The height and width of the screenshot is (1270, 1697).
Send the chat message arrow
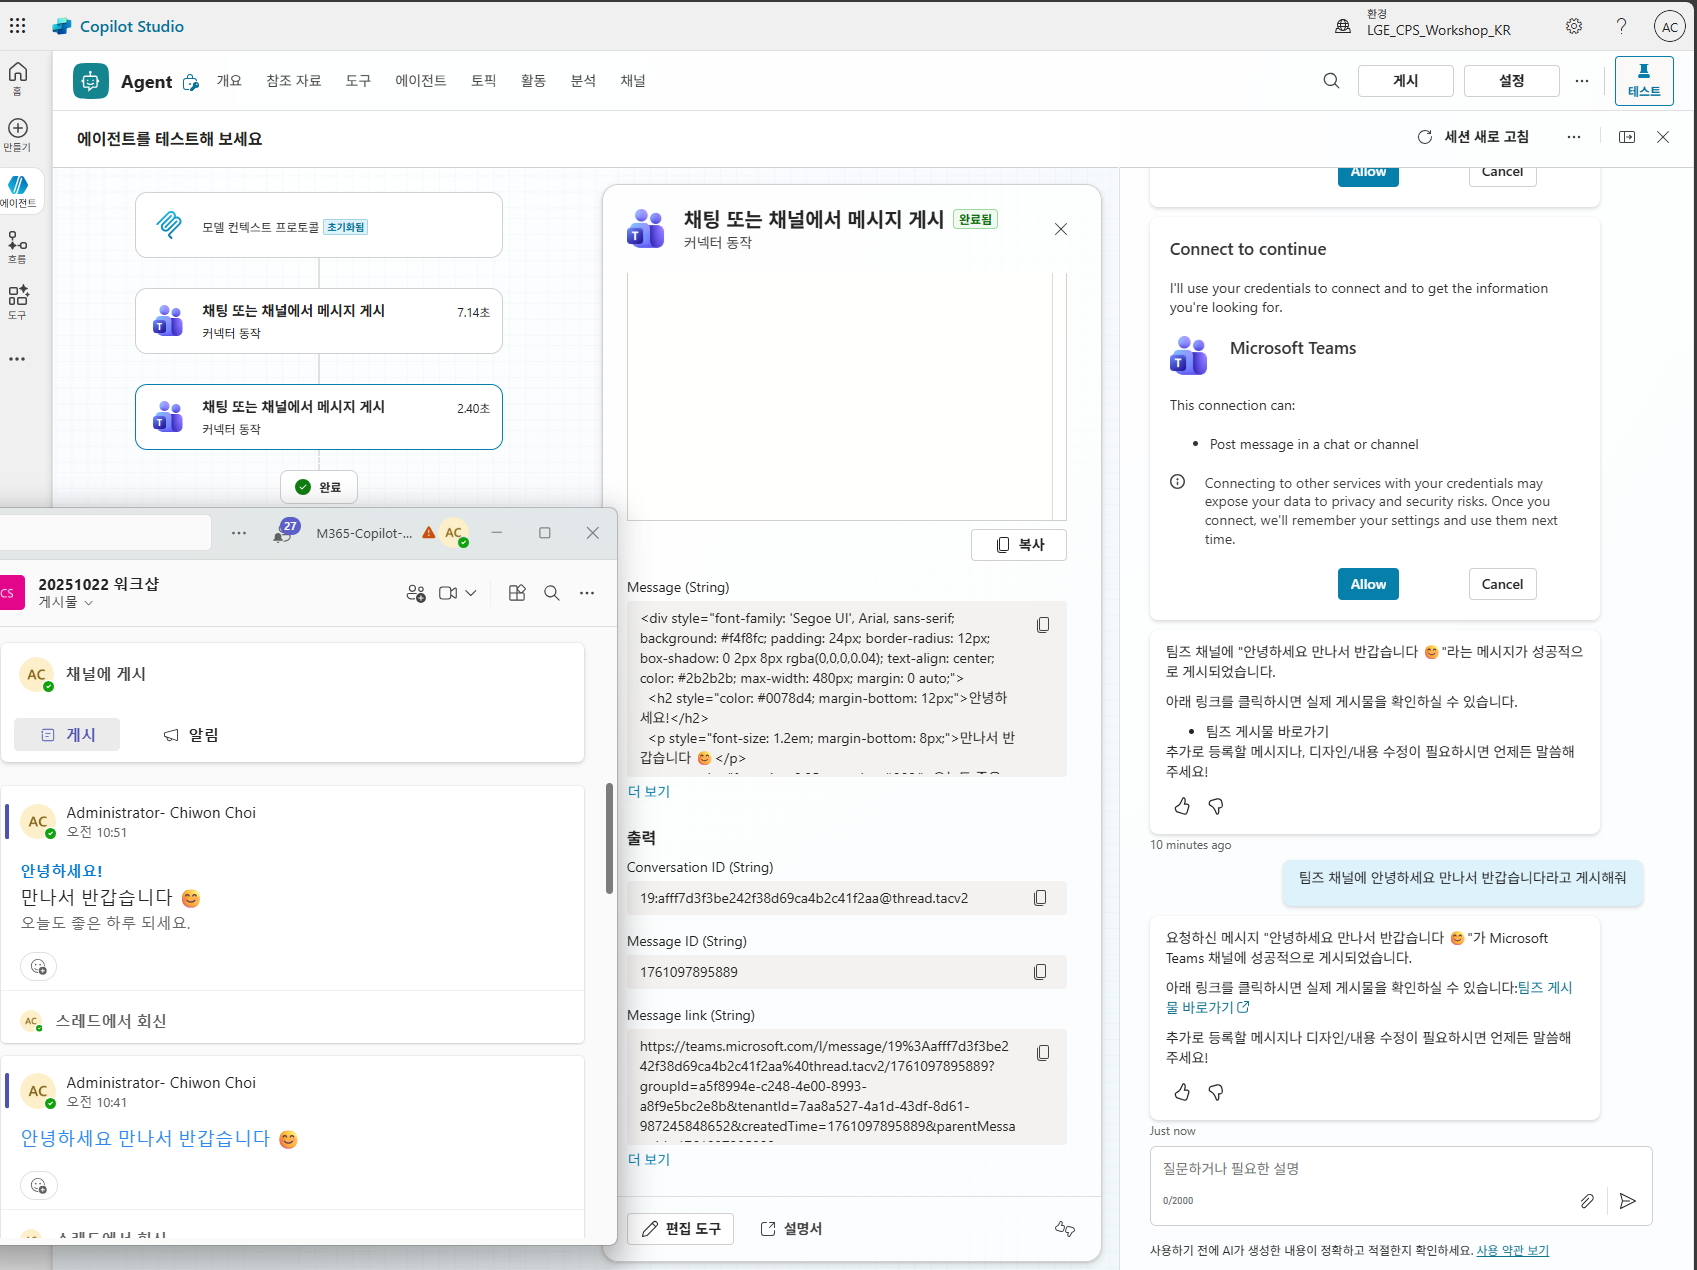coord(1628,1201)
